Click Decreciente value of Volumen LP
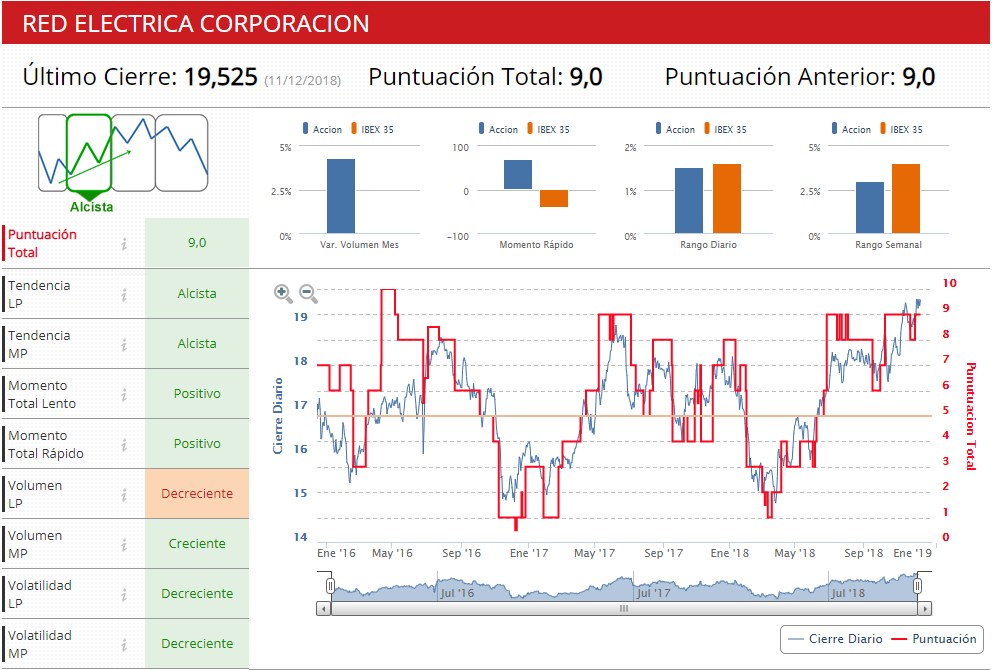Image resolution: width=992 pixels, height=670 pixels. coord(197,493)
